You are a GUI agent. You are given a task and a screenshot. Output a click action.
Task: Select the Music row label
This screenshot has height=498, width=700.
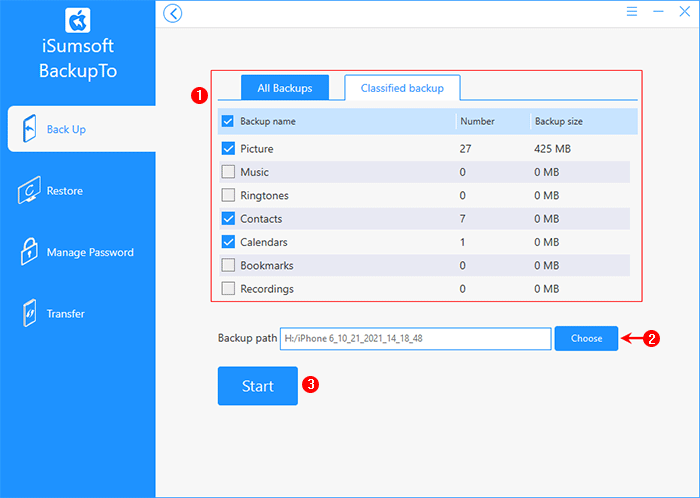254,172
